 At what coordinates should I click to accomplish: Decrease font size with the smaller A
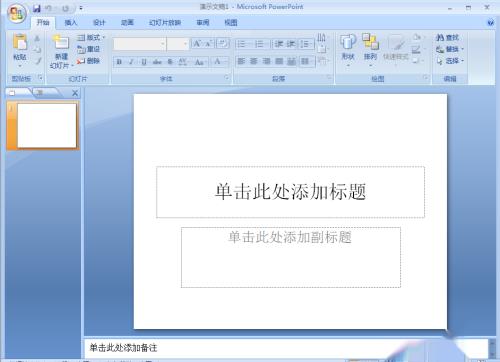(209, 44)
